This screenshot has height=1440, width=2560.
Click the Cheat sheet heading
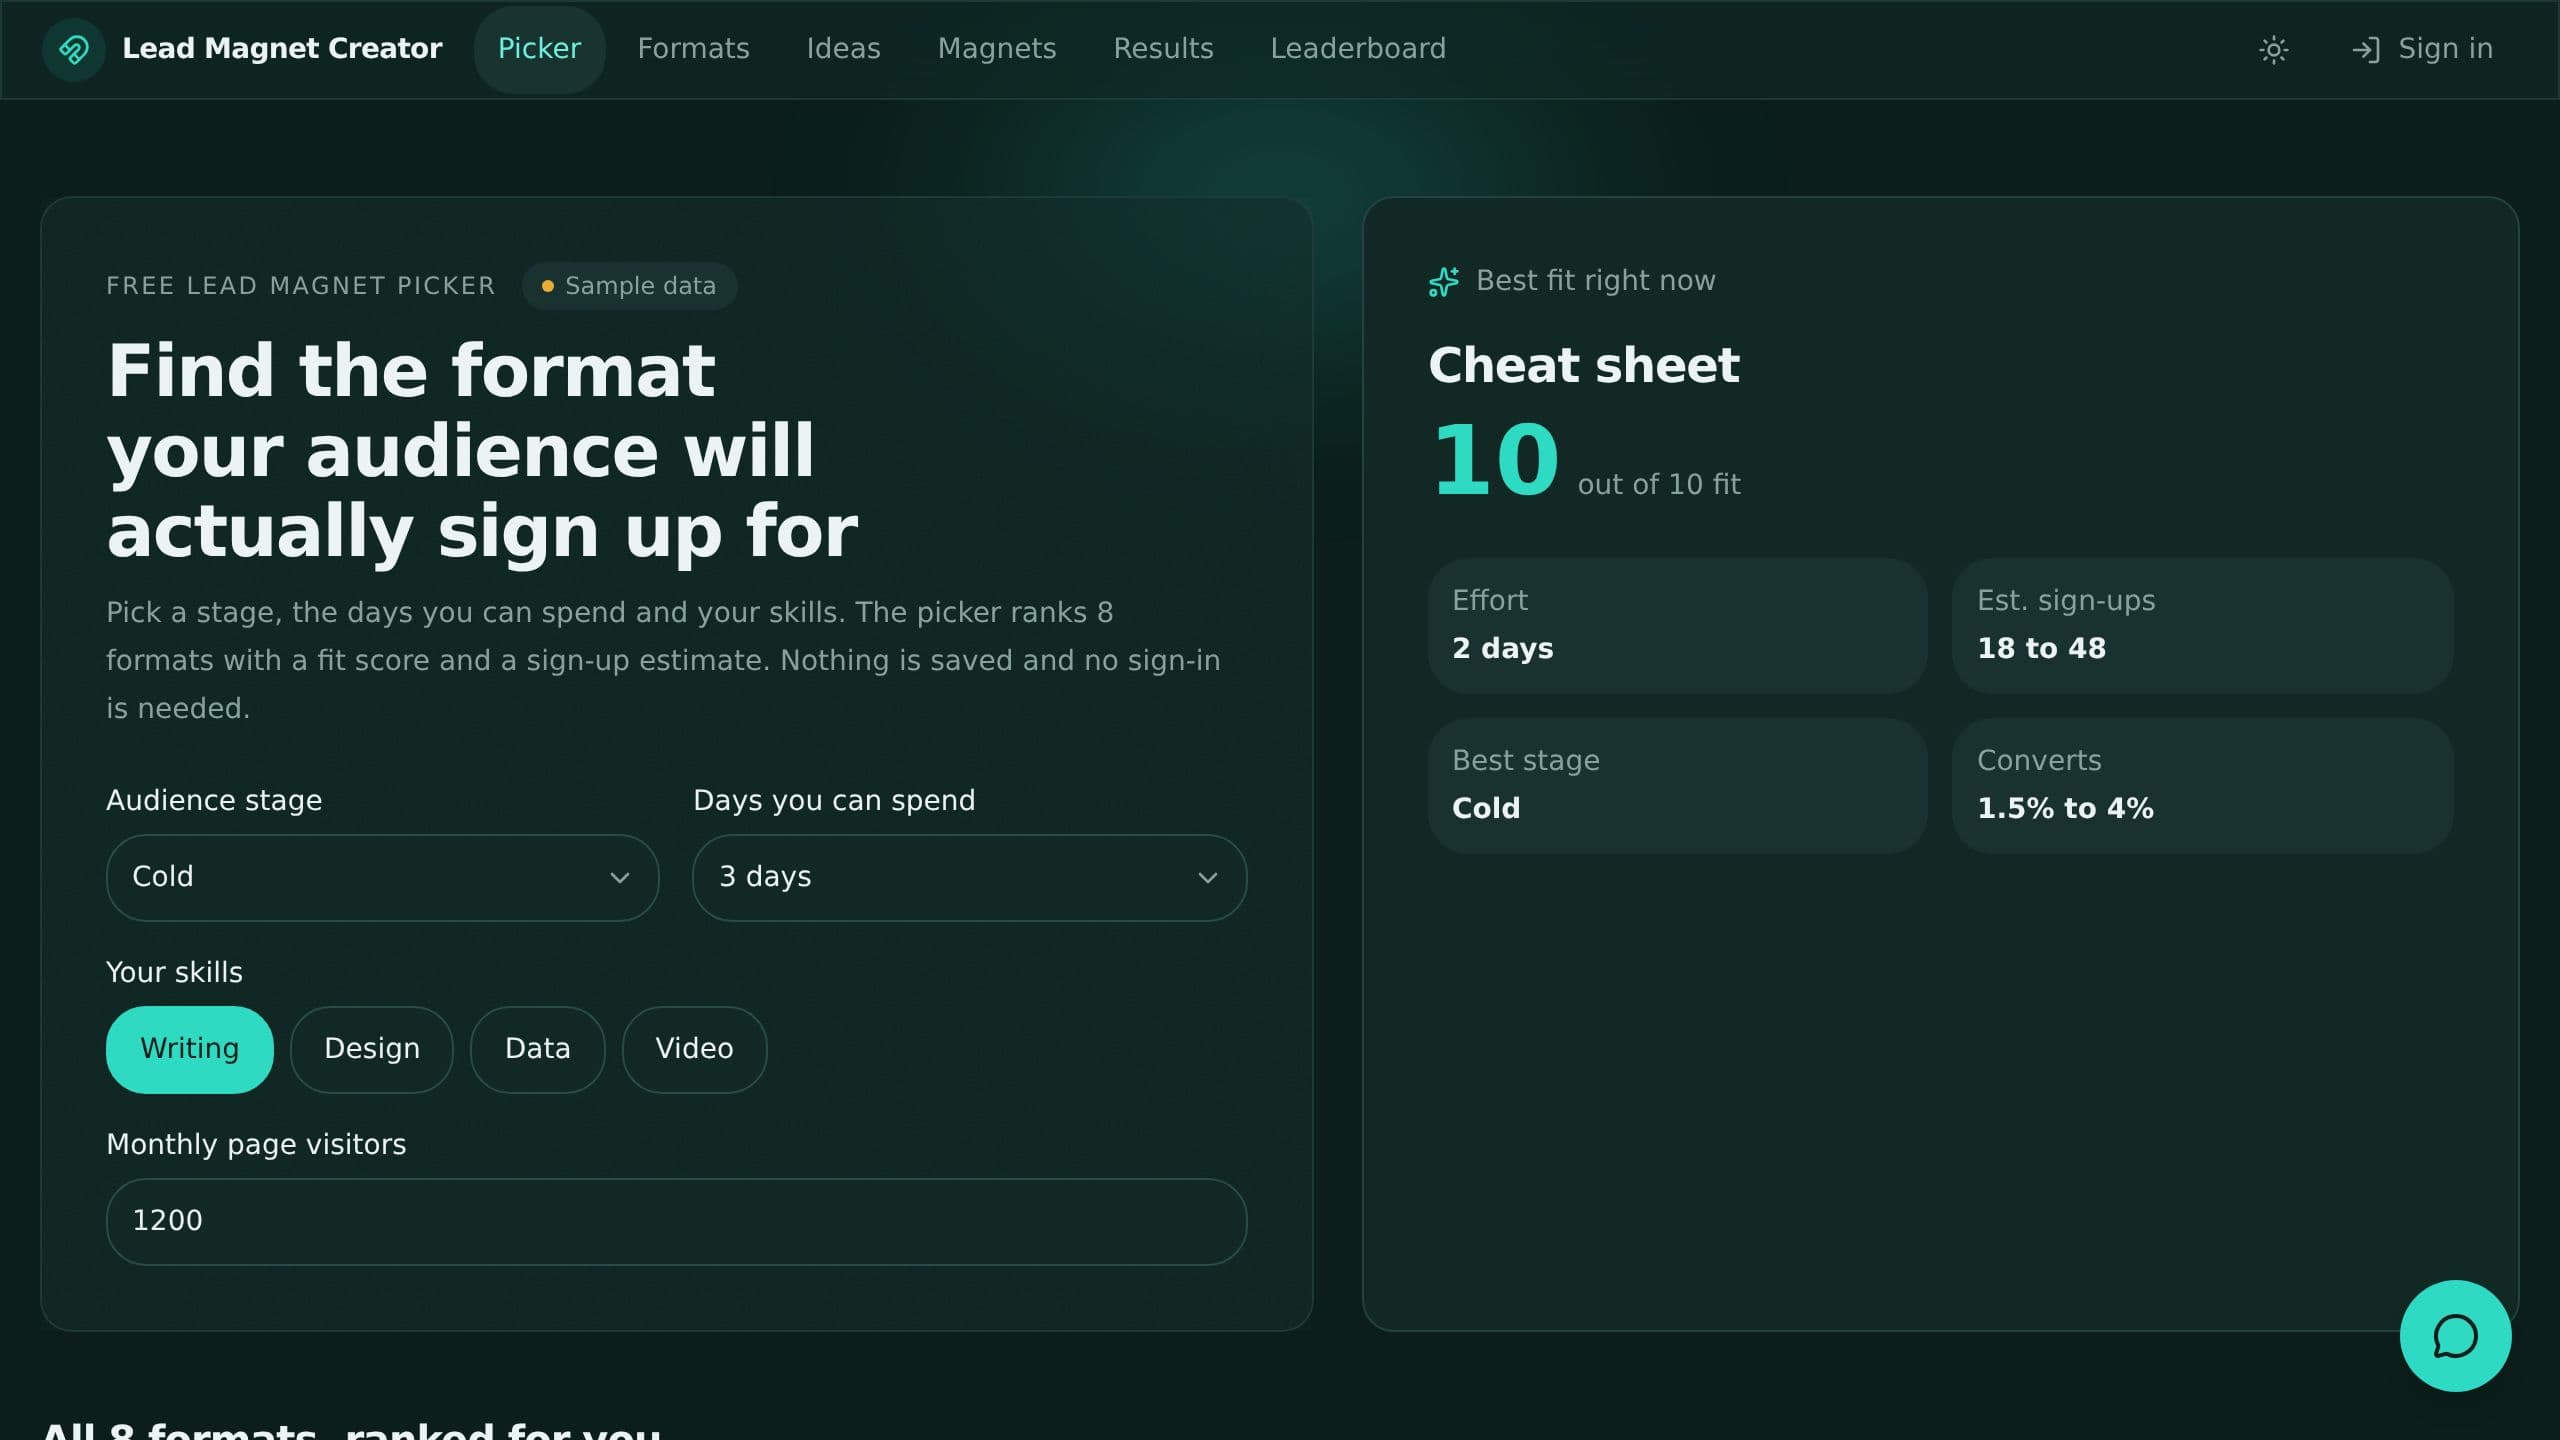(x=1584, y=365)
